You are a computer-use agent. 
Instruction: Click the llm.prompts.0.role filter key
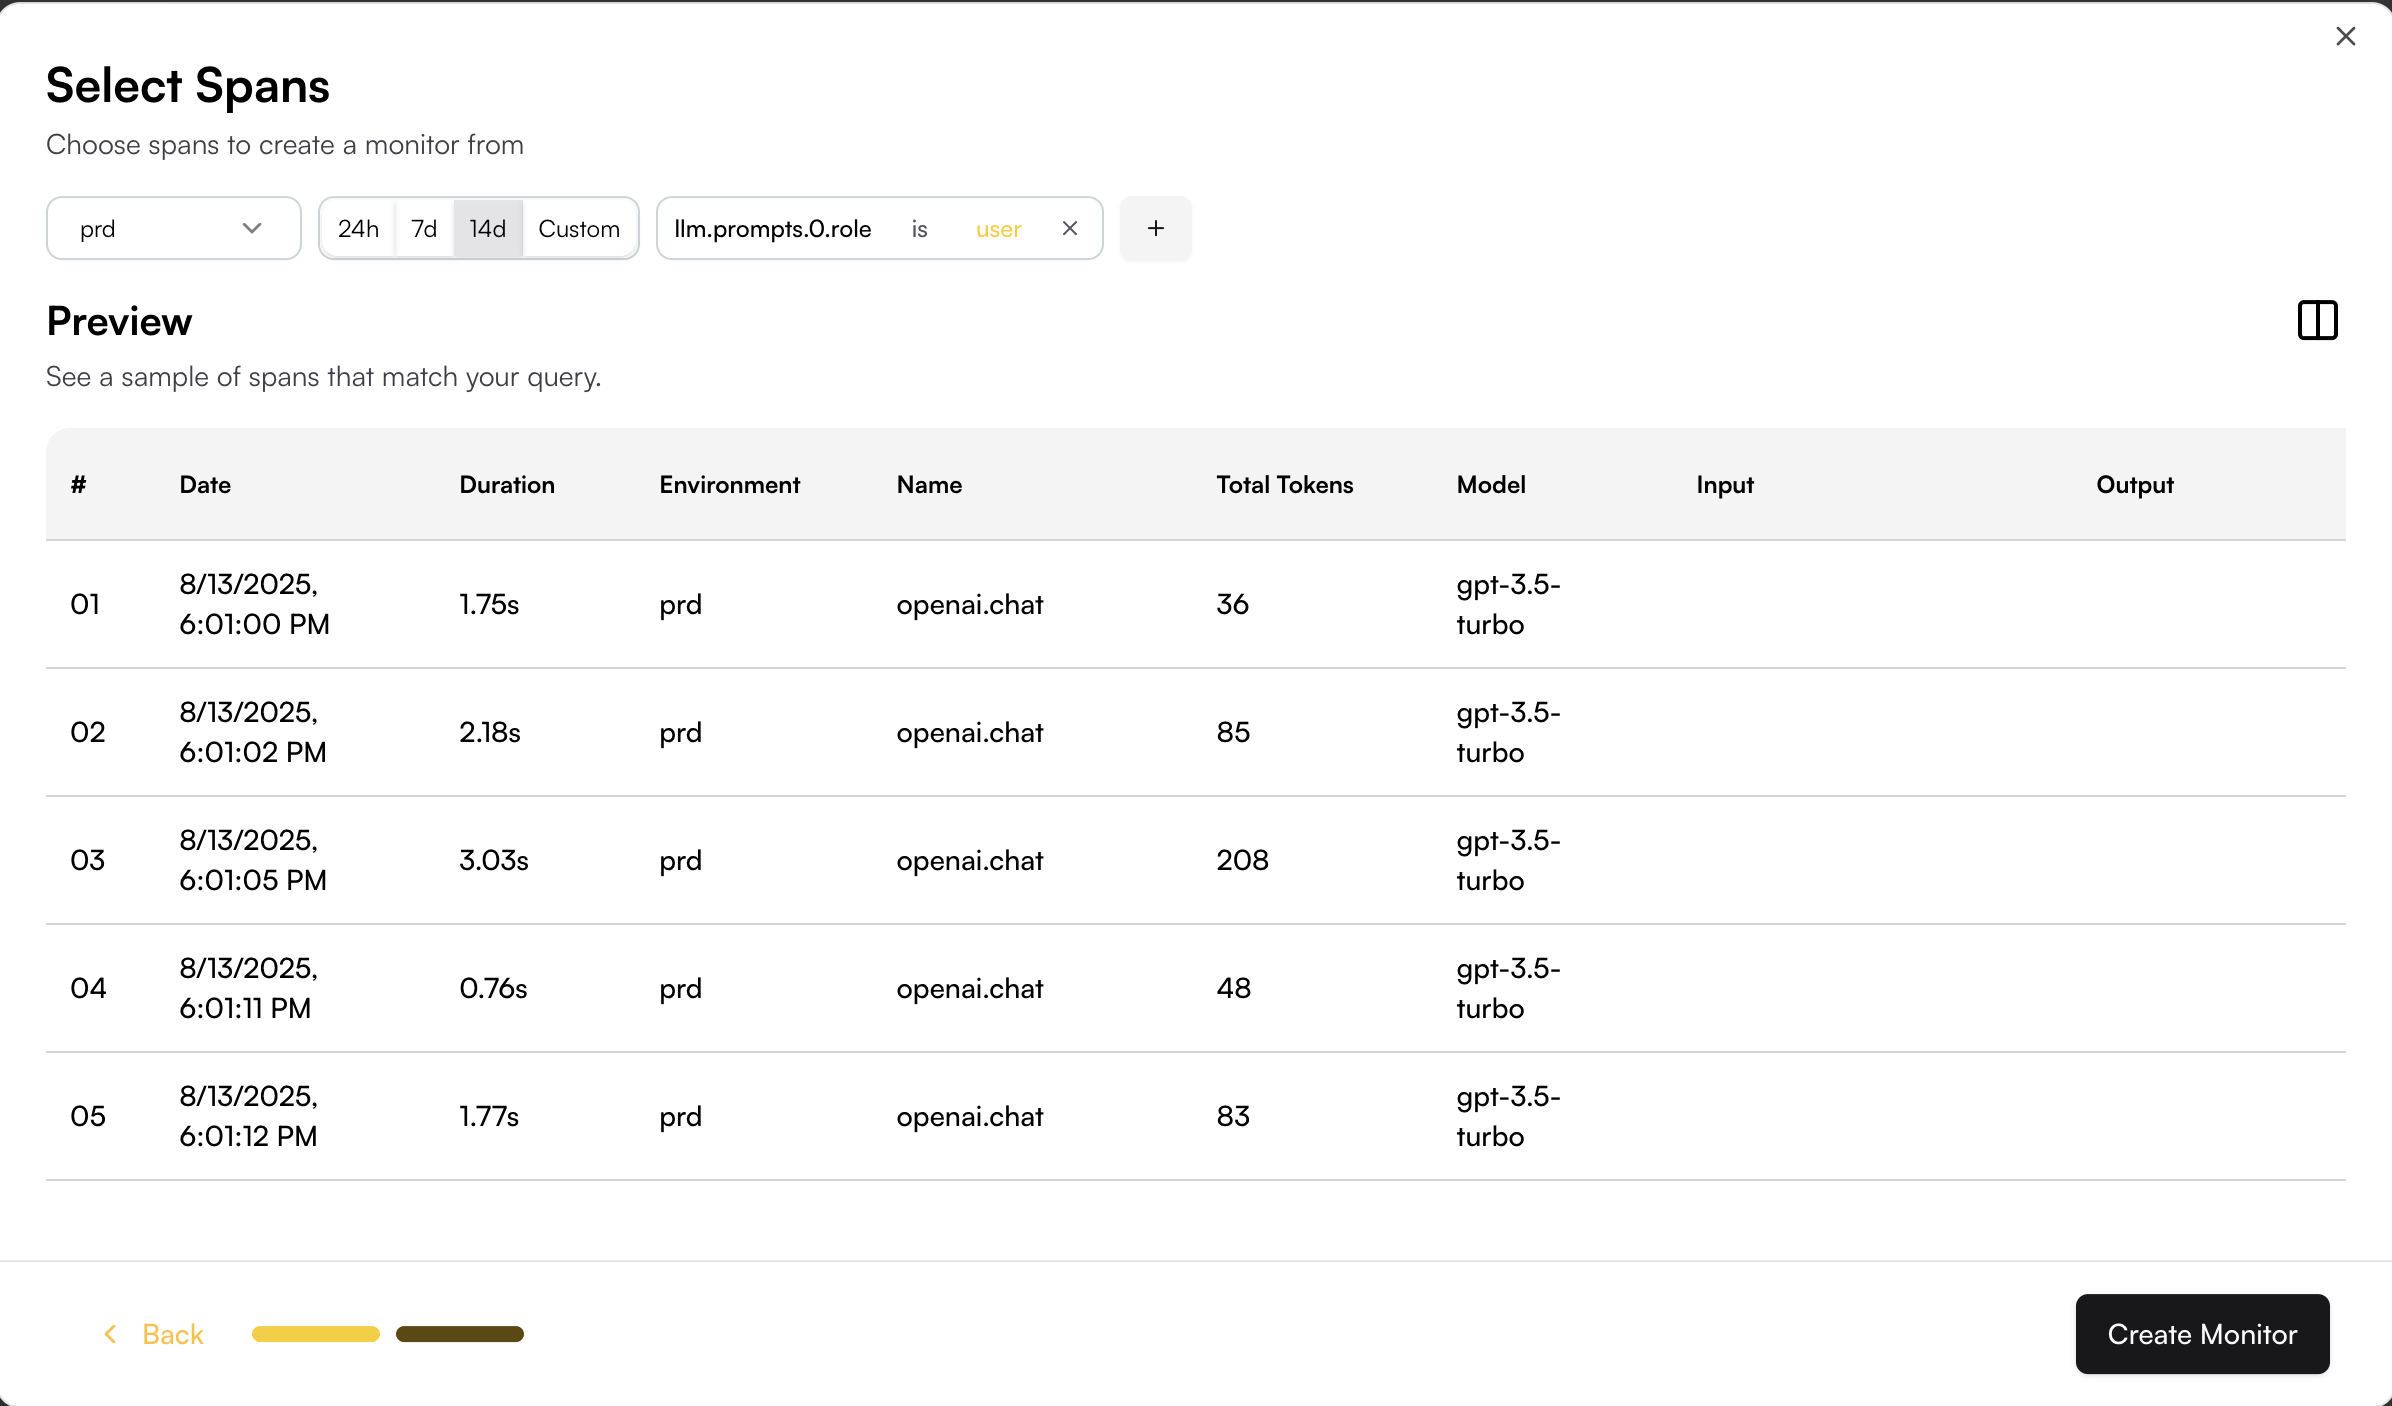[x=773, y=229]
